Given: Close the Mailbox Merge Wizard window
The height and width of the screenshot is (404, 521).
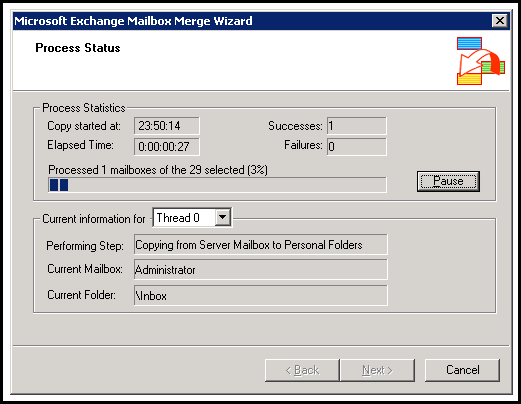Looking at the screenshot, I should (500, 21).
